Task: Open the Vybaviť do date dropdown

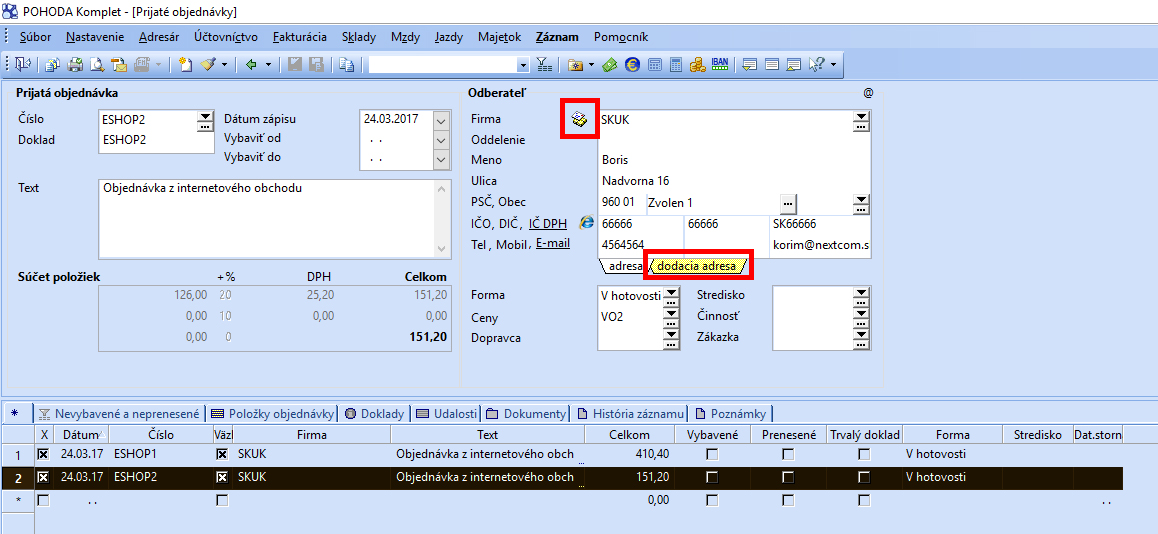Action: (441, 160)
